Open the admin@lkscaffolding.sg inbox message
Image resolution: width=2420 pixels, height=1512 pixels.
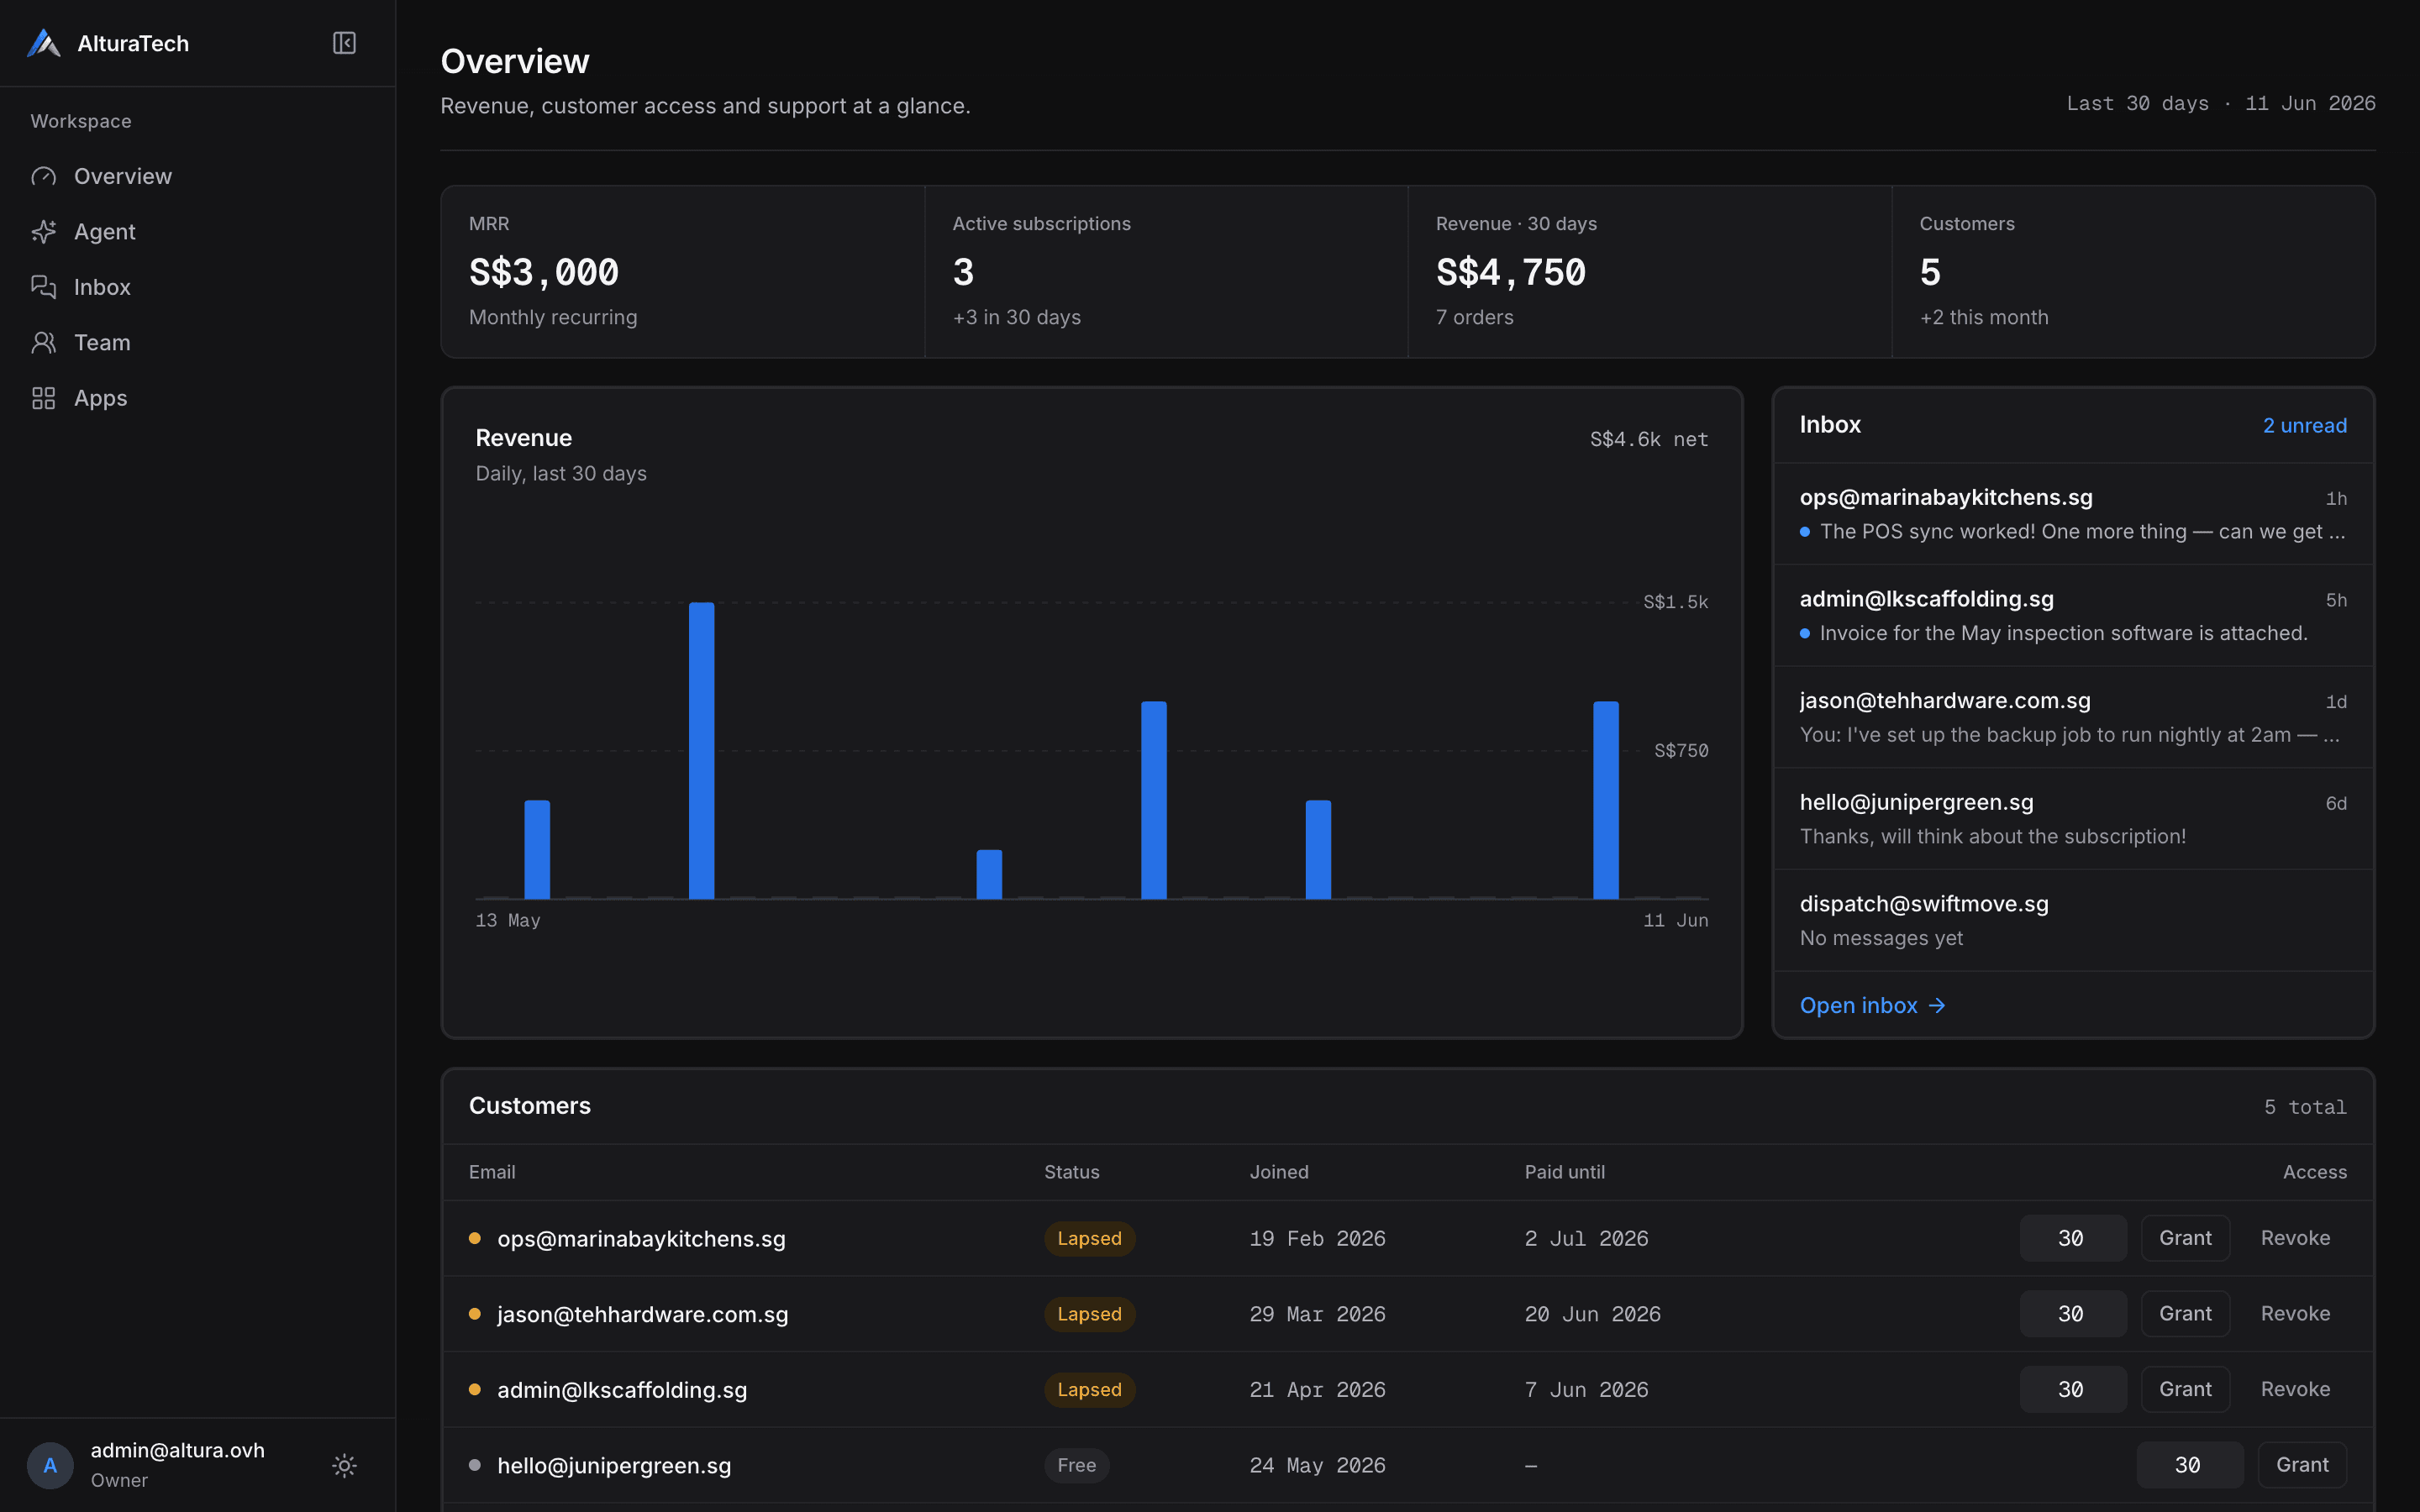pos(2073,616)
